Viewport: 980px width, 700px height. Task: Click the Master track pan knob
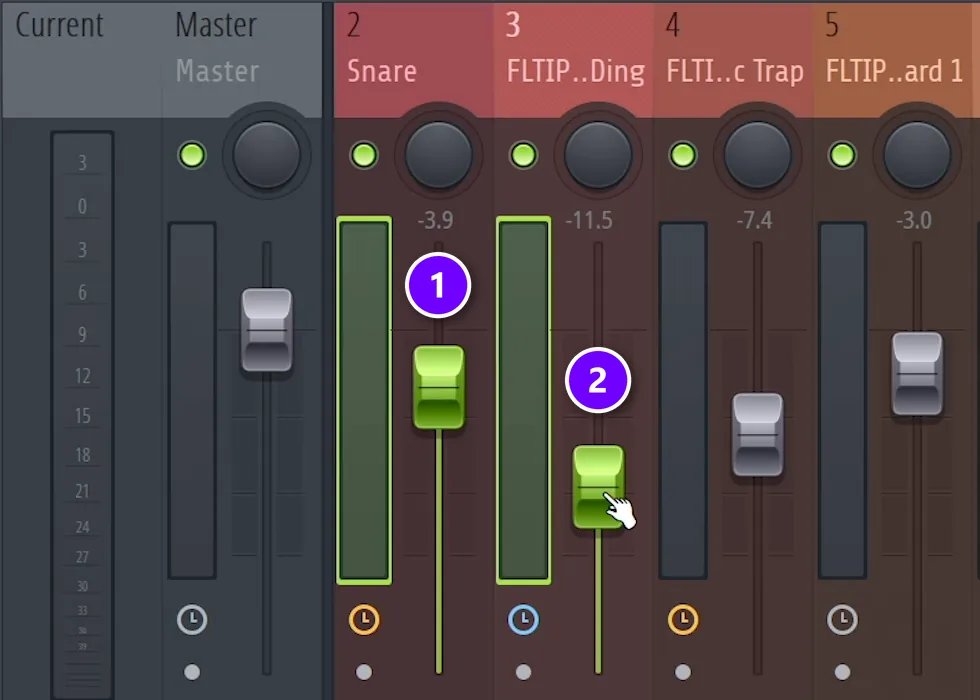[x=267, y=154]
